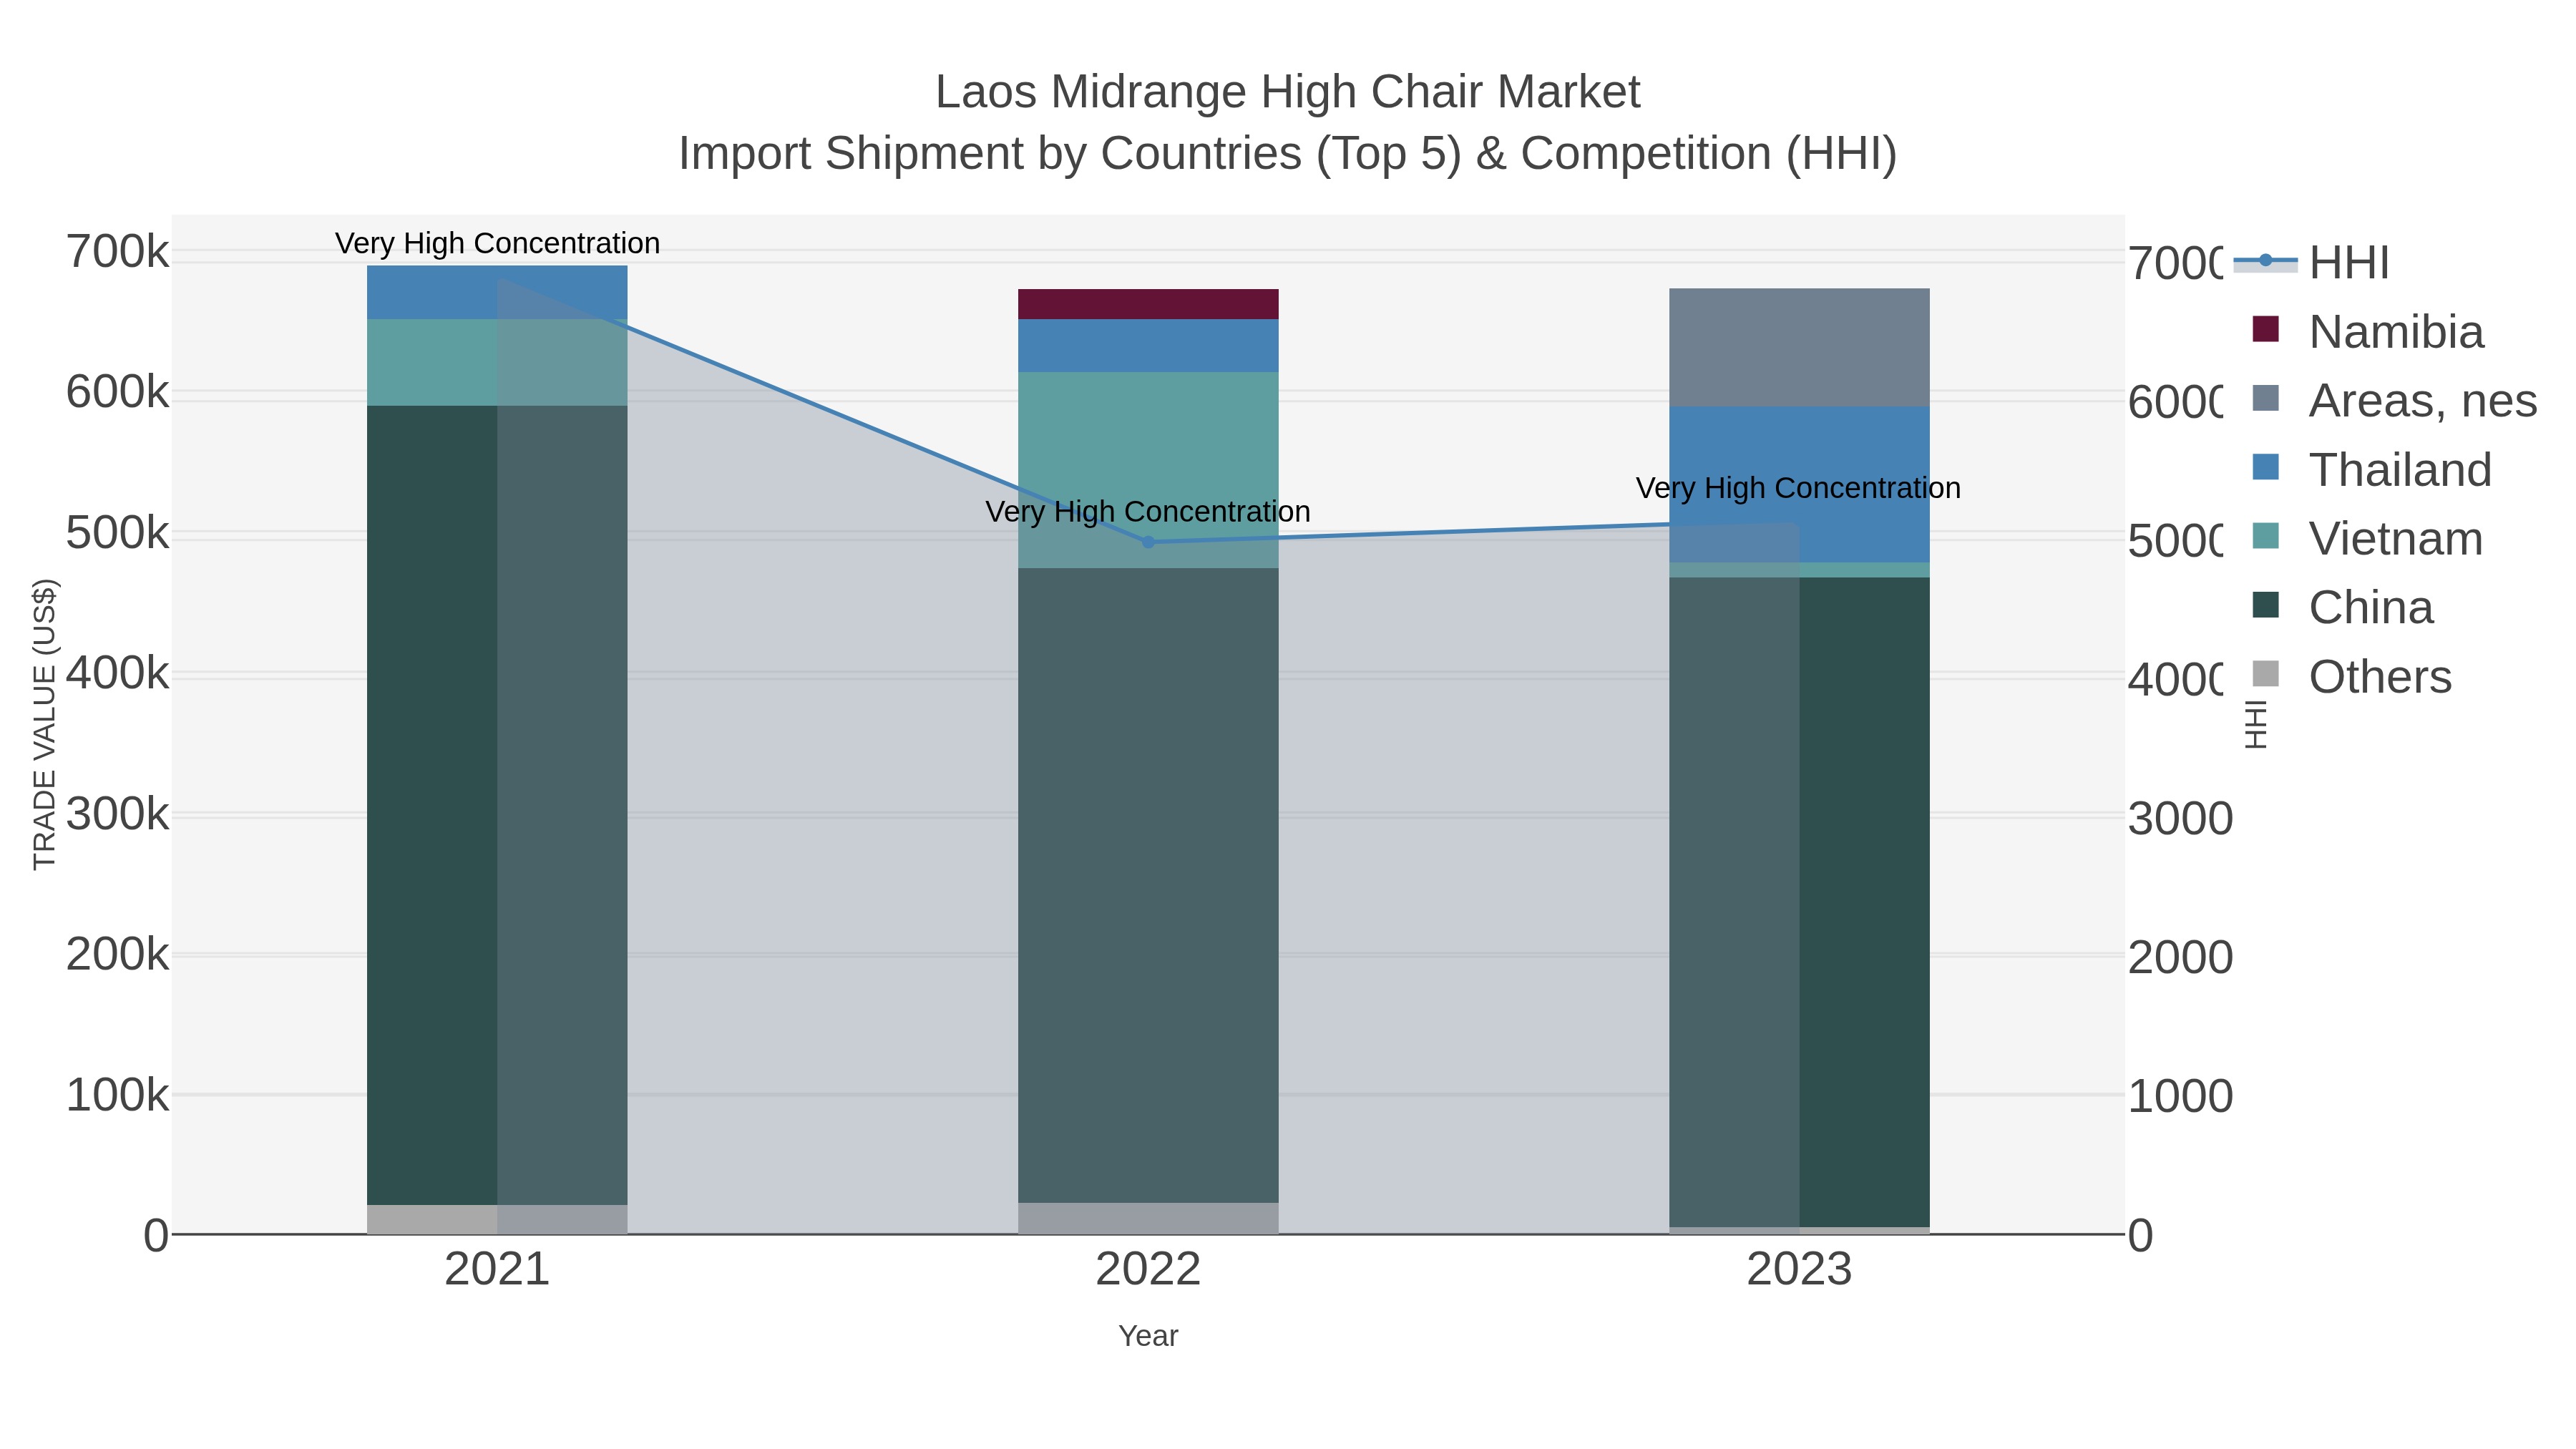
Task: Click the 'Very High Concentration' label above 2022
Action: pos(1148,511)
